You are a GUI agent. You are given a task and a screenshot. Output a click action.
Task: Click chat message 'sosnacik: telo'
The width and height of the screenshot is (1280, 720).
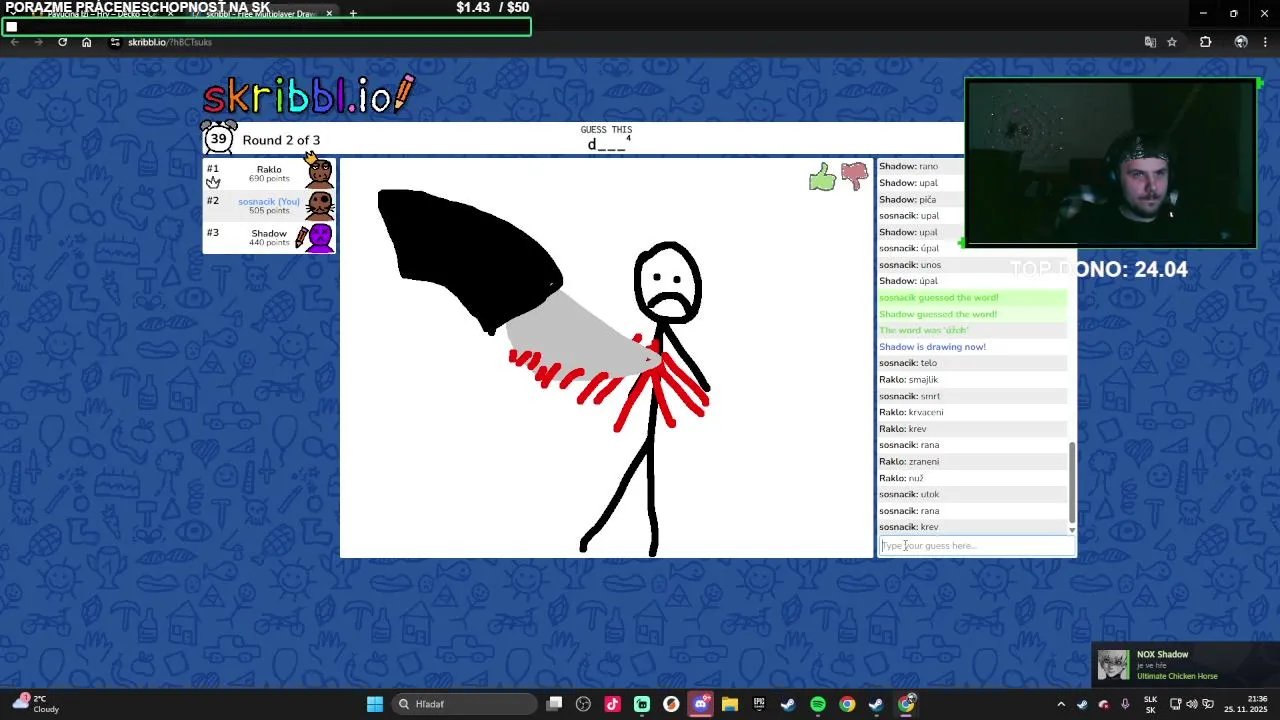click(x=908, y=363)
